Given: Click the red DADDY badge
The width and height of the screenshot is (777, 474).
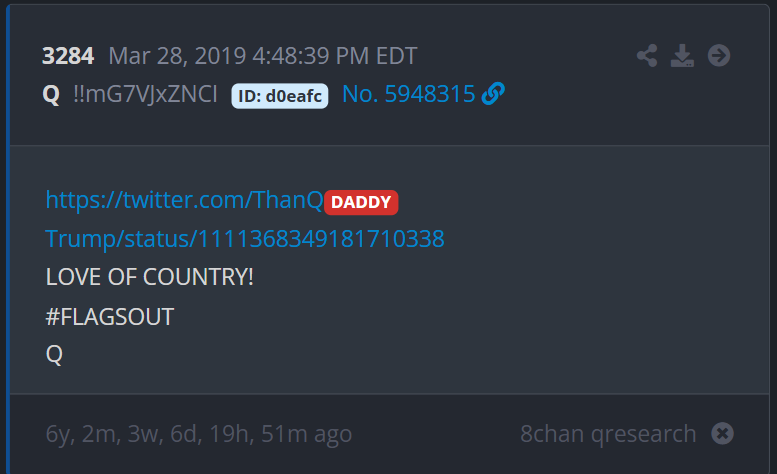Looking at the screenshot, I should click(361, 202).
